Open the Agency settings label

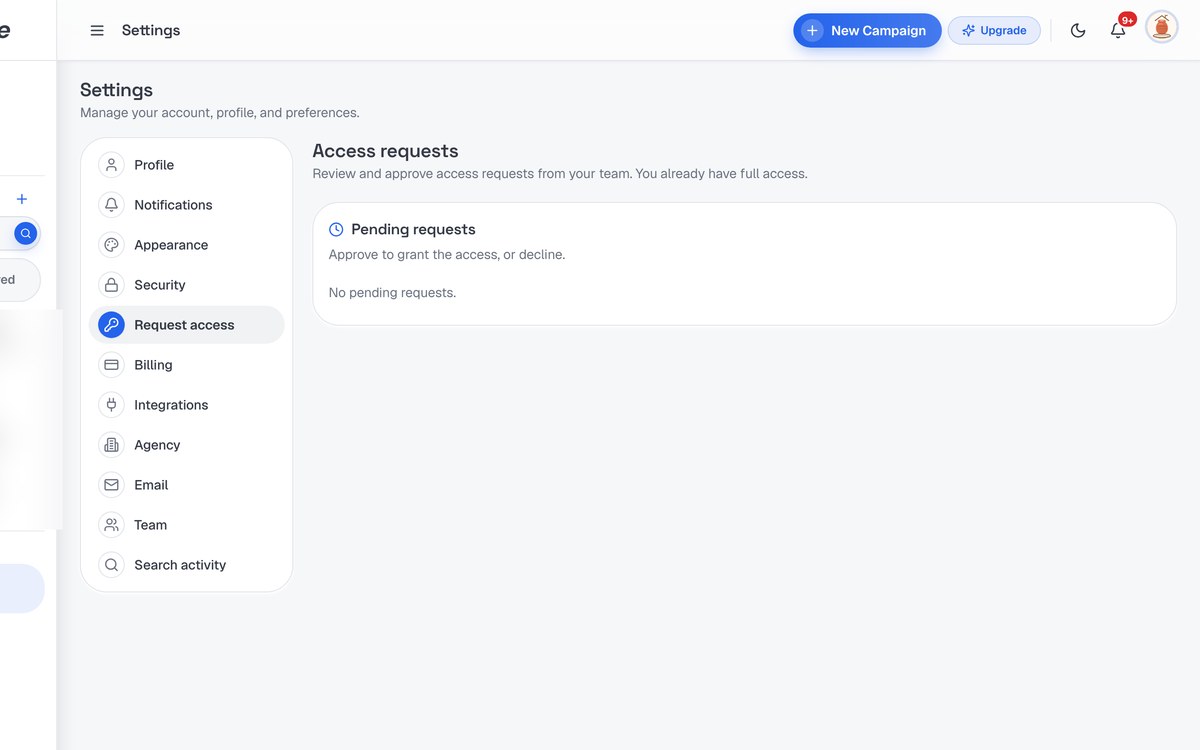tap(157, 445)
